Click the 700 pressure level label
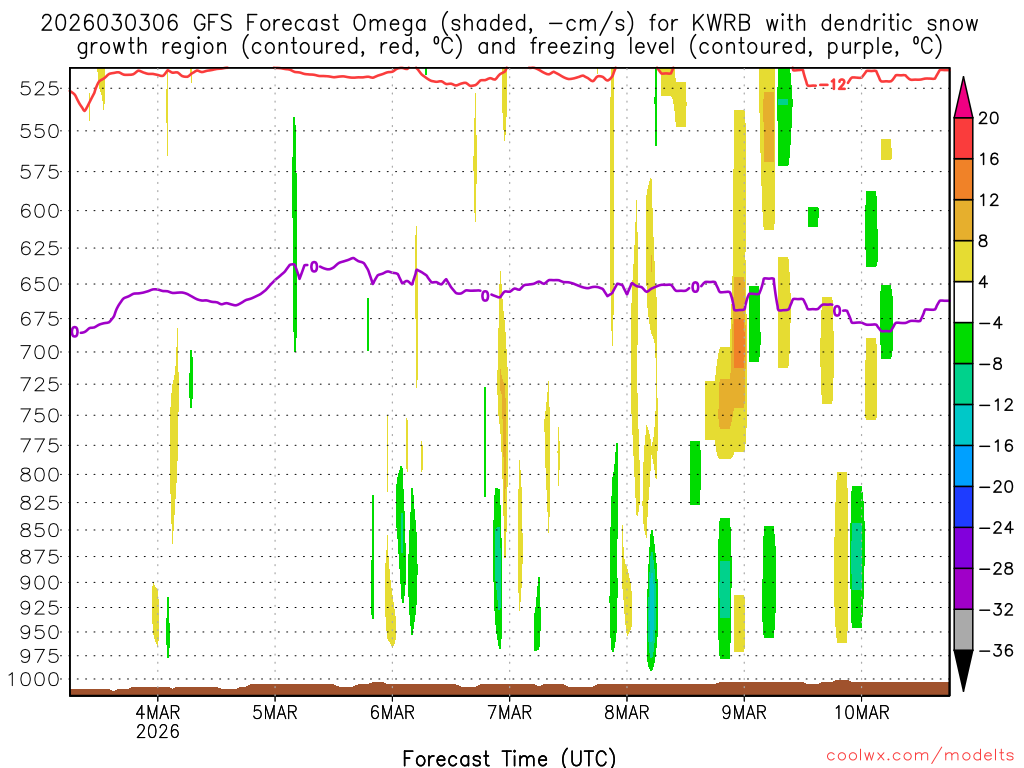 point(40,353)
